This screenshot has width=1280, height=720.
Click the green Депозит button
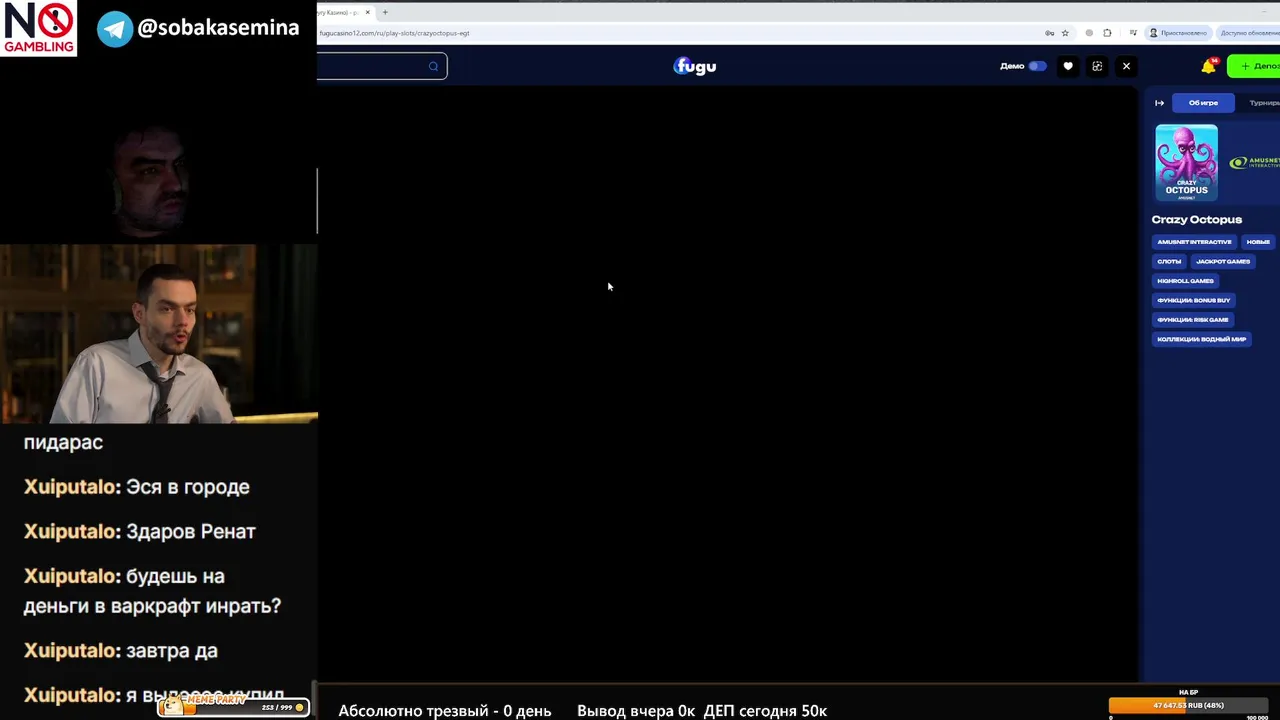click(x=1255, y=66)
